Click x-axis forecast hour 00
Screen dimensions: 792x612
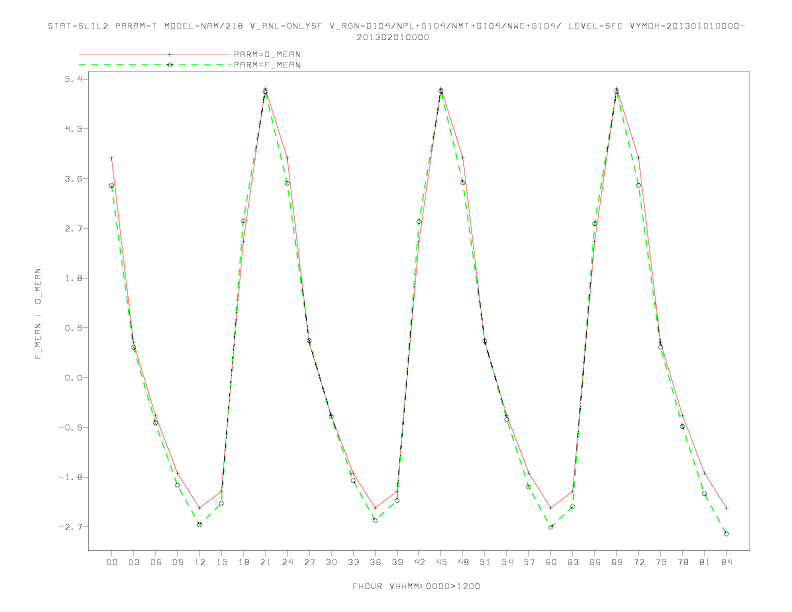pos(112,562)
